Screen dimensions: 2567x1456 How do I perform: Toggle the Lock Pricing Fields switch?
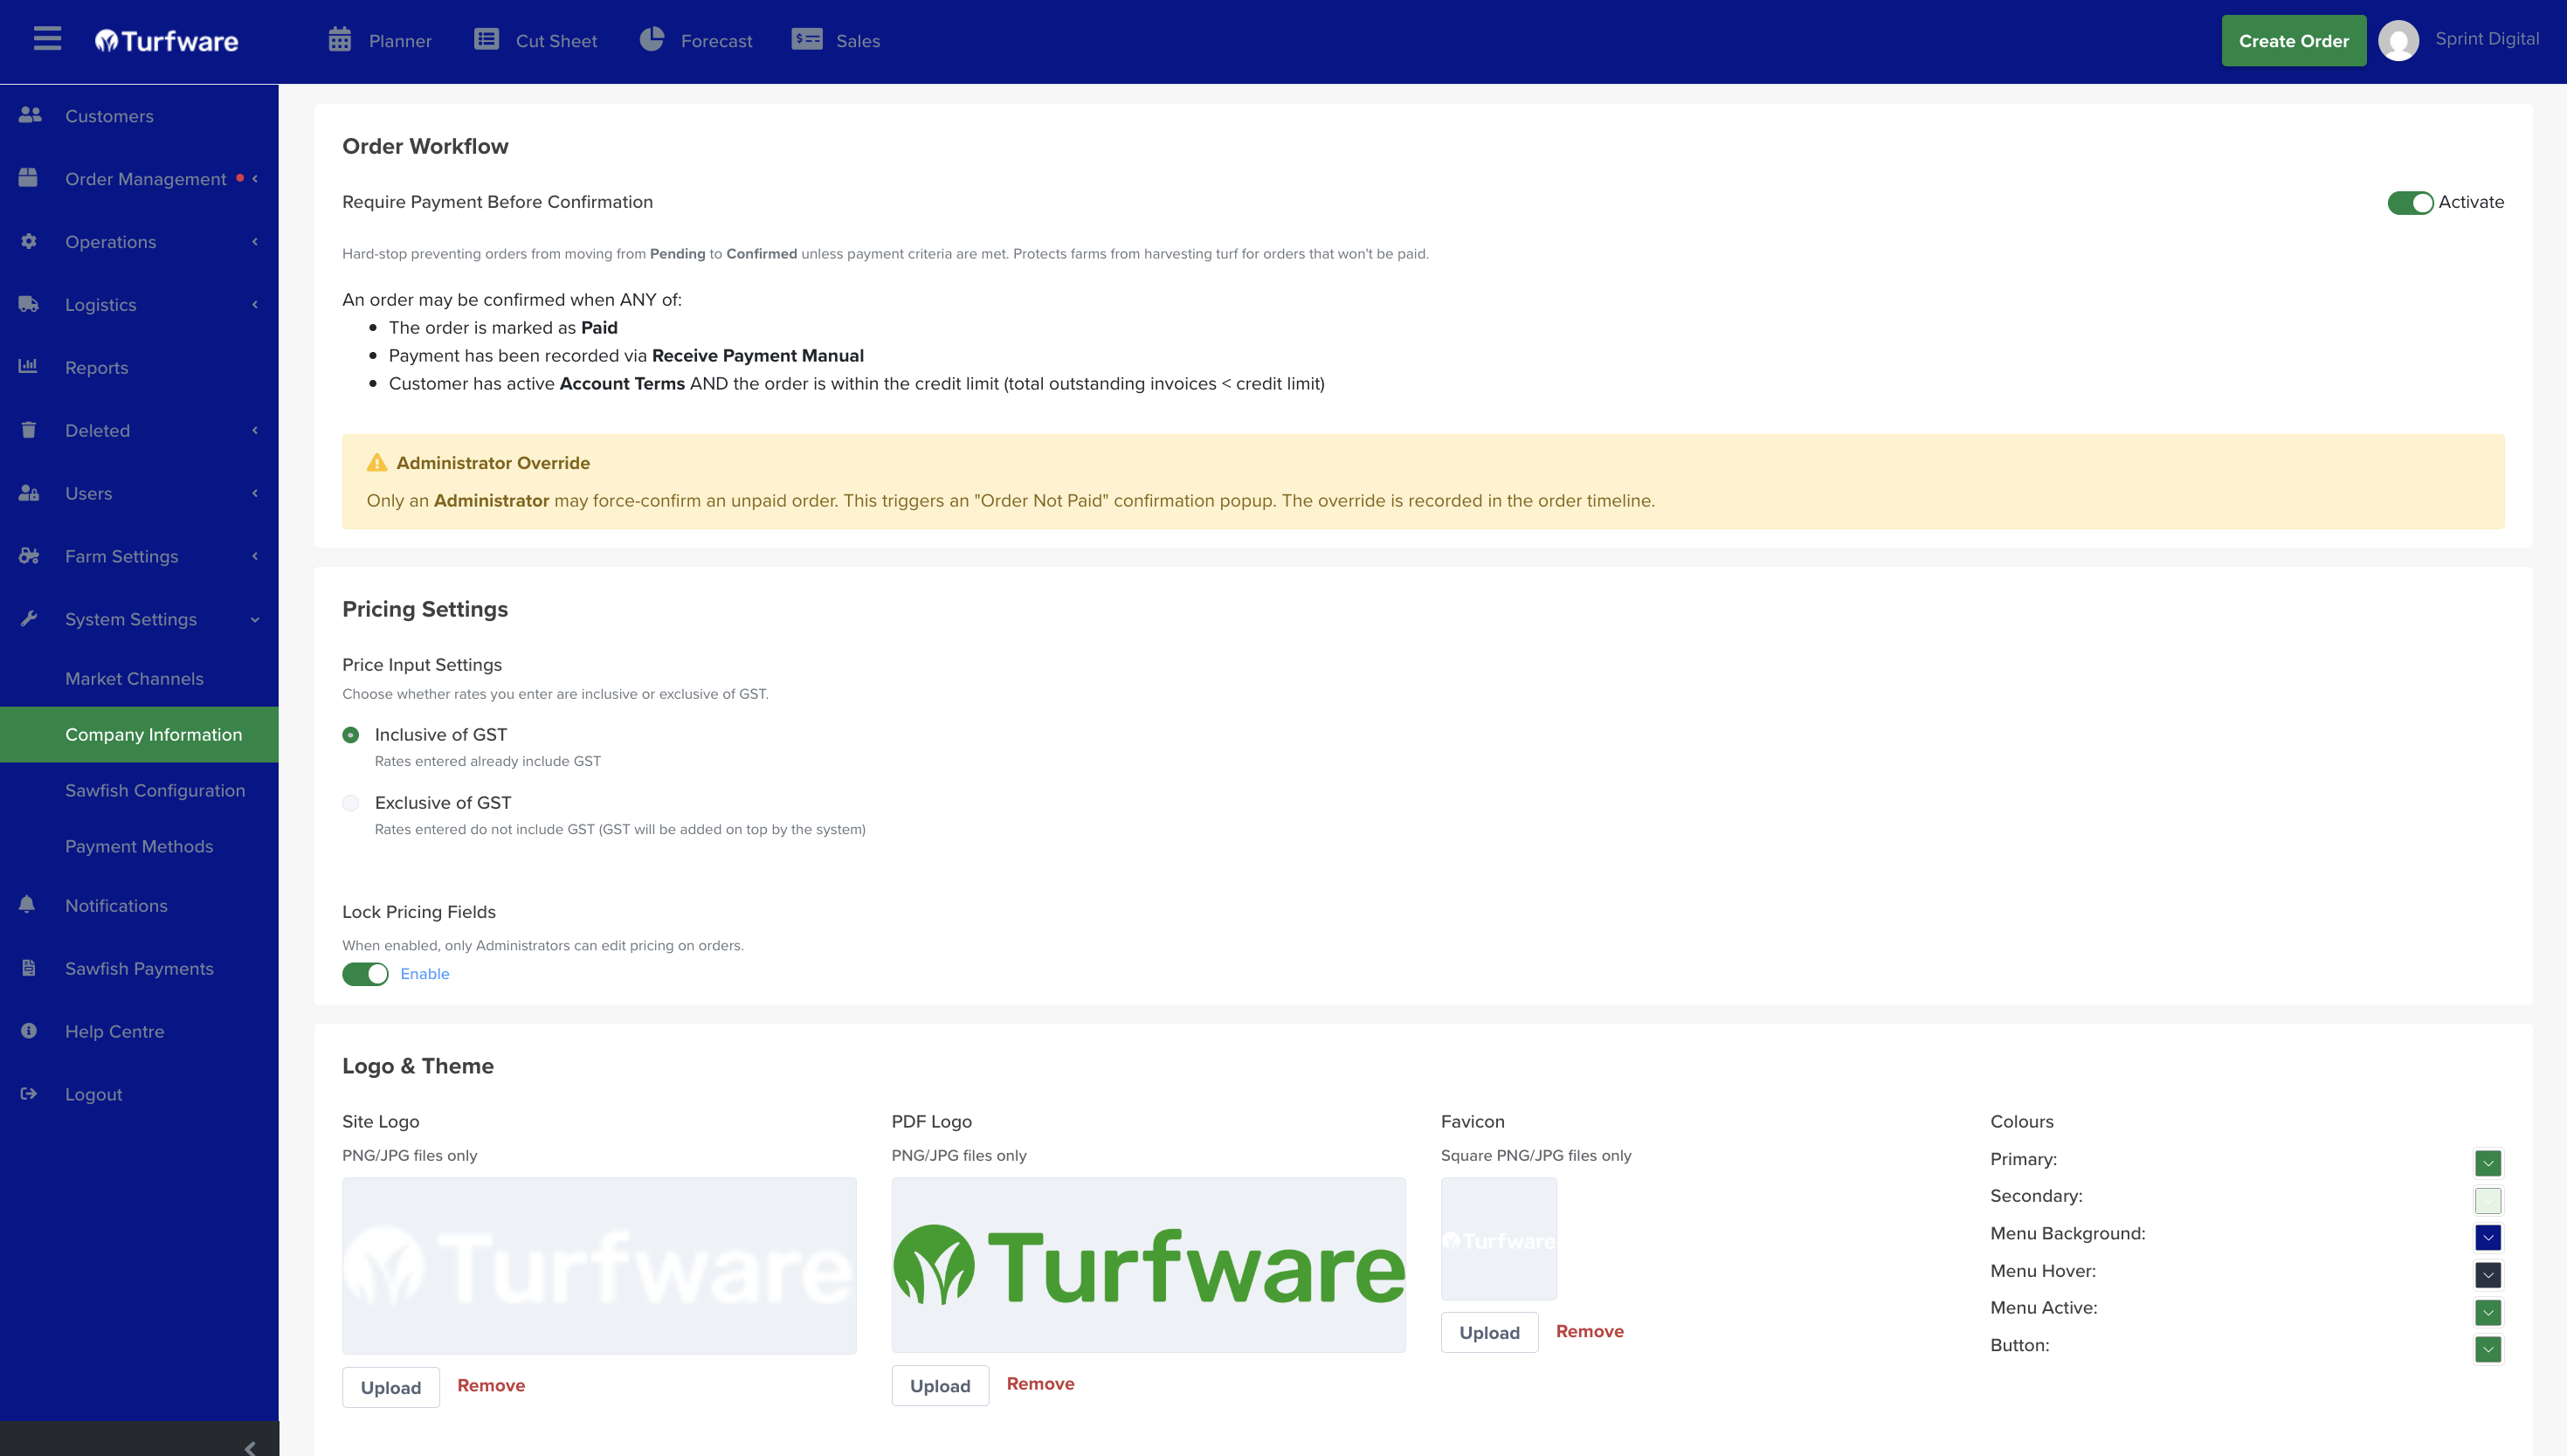pyautogui.click(x=365, y=974)
